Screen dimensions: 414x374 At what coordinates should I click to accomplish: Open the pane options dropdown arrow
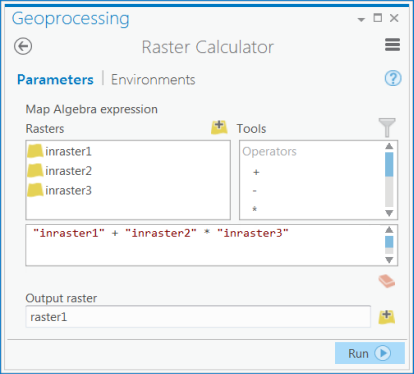[x=361, y=20]
